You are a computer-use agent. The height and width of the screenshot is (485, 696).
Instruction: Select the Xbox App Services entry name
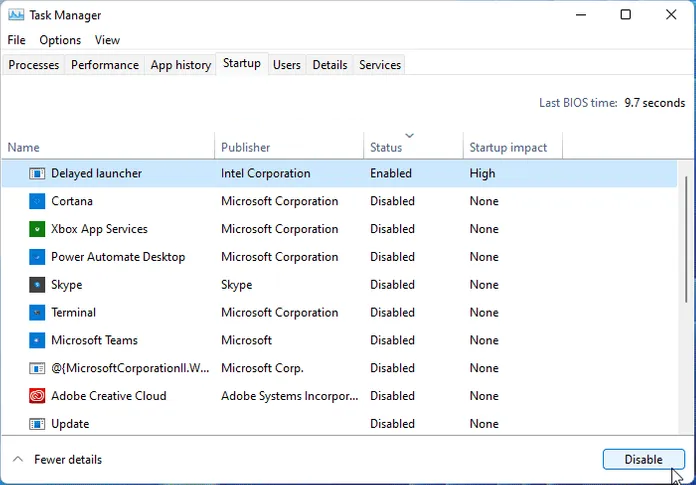[99, 229]
